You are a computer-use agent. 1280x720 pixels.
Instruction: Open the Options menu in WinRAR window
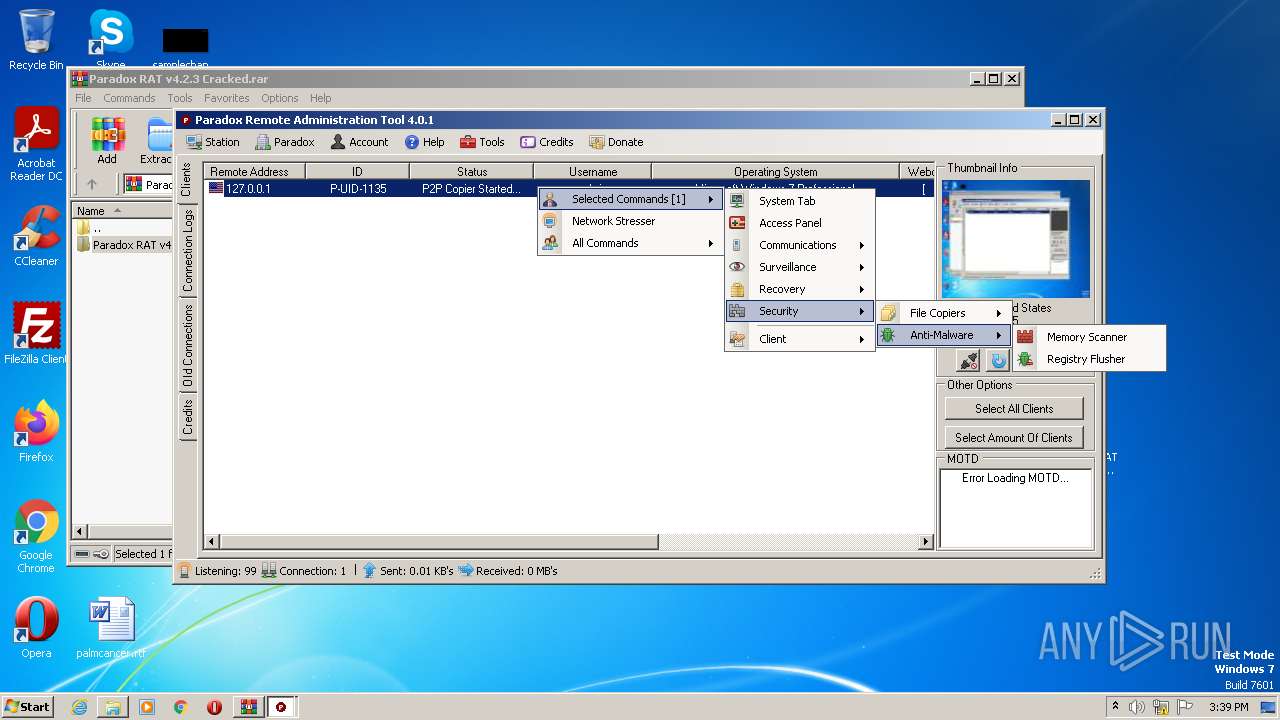click(x=280, y=98)
